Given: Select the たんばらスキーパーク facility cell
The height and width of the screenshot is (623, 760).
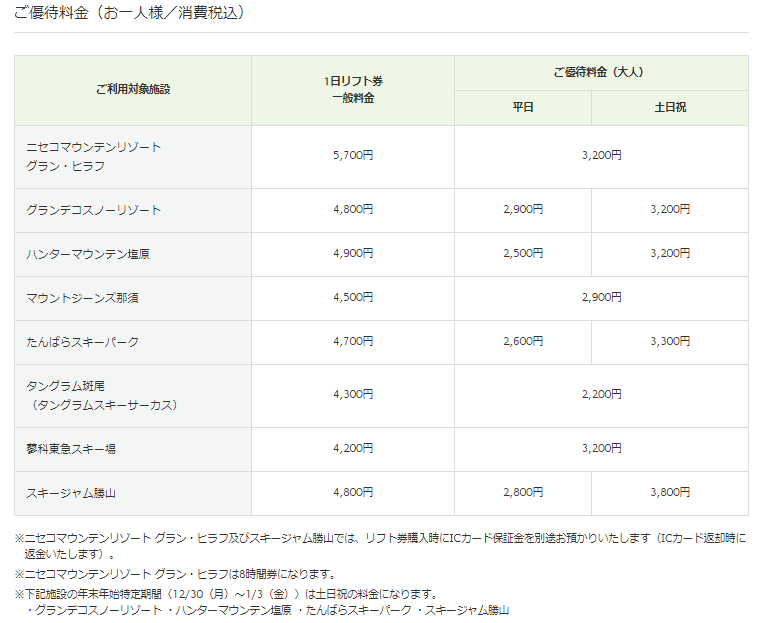Looking at the screenshot, I should 133,342.
